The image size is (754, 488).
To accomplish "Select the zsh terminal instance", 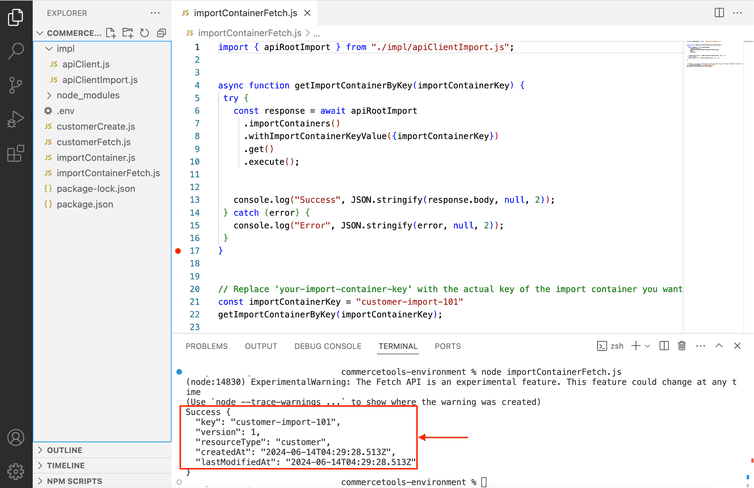I will click(610, 346).
